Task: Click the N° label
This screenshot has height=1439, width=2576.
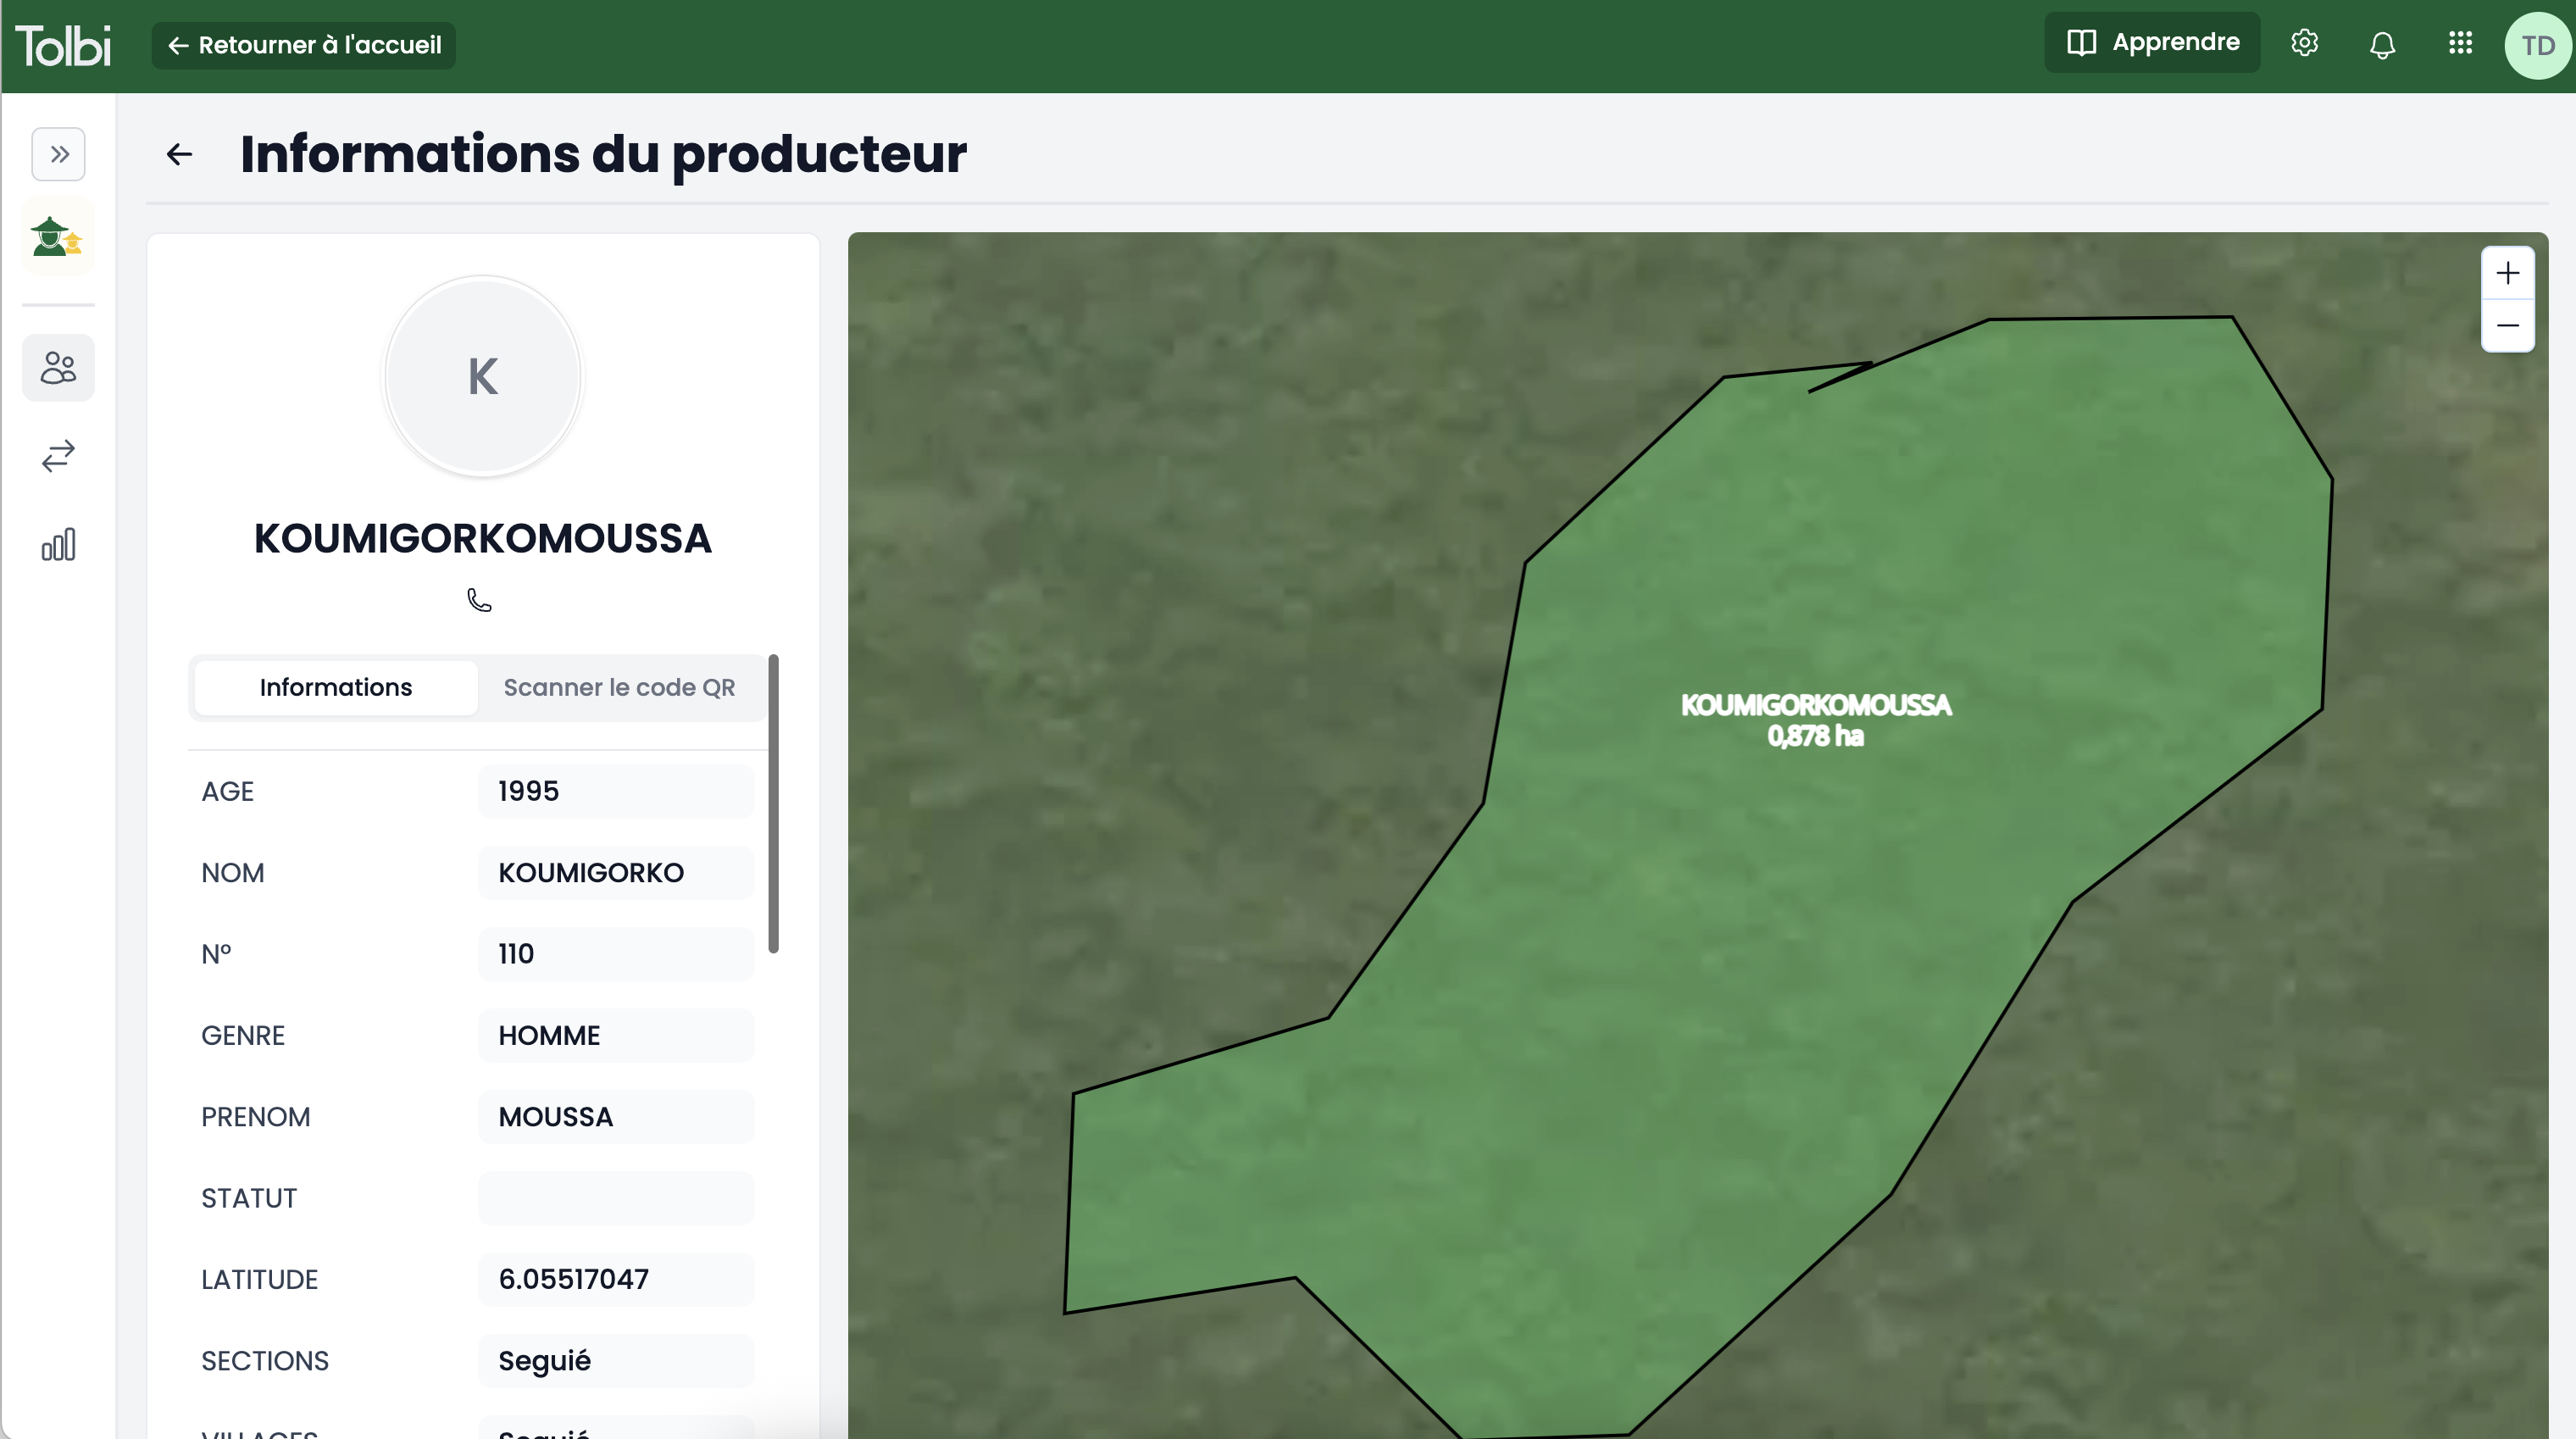Action: (x=216, y=954)
